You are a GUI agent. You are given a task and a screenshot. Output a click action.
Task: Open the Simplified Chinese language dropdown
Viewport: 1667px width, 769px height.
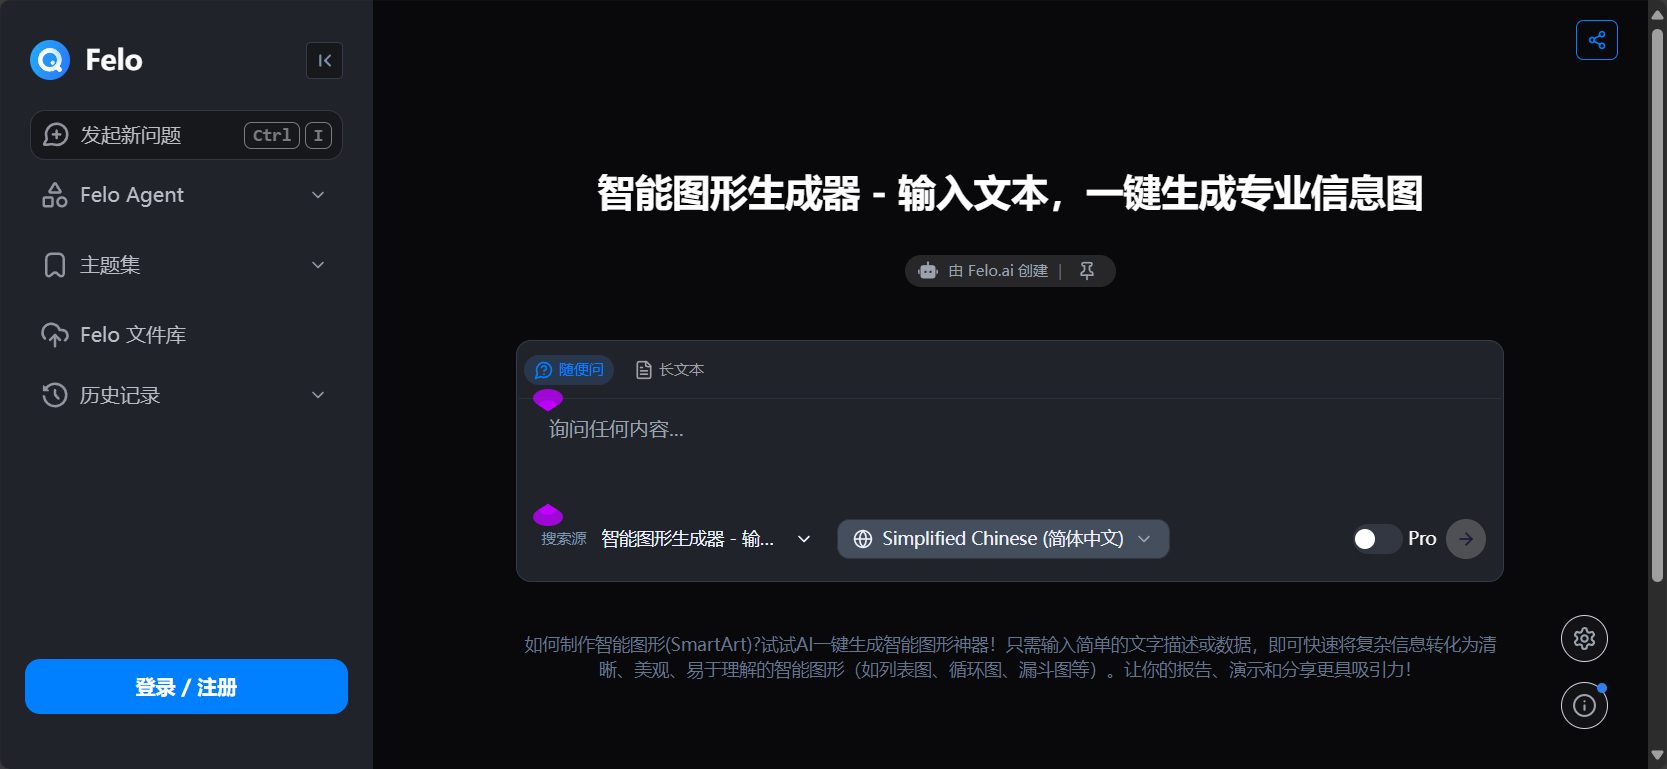click(x=1003, y=539)
